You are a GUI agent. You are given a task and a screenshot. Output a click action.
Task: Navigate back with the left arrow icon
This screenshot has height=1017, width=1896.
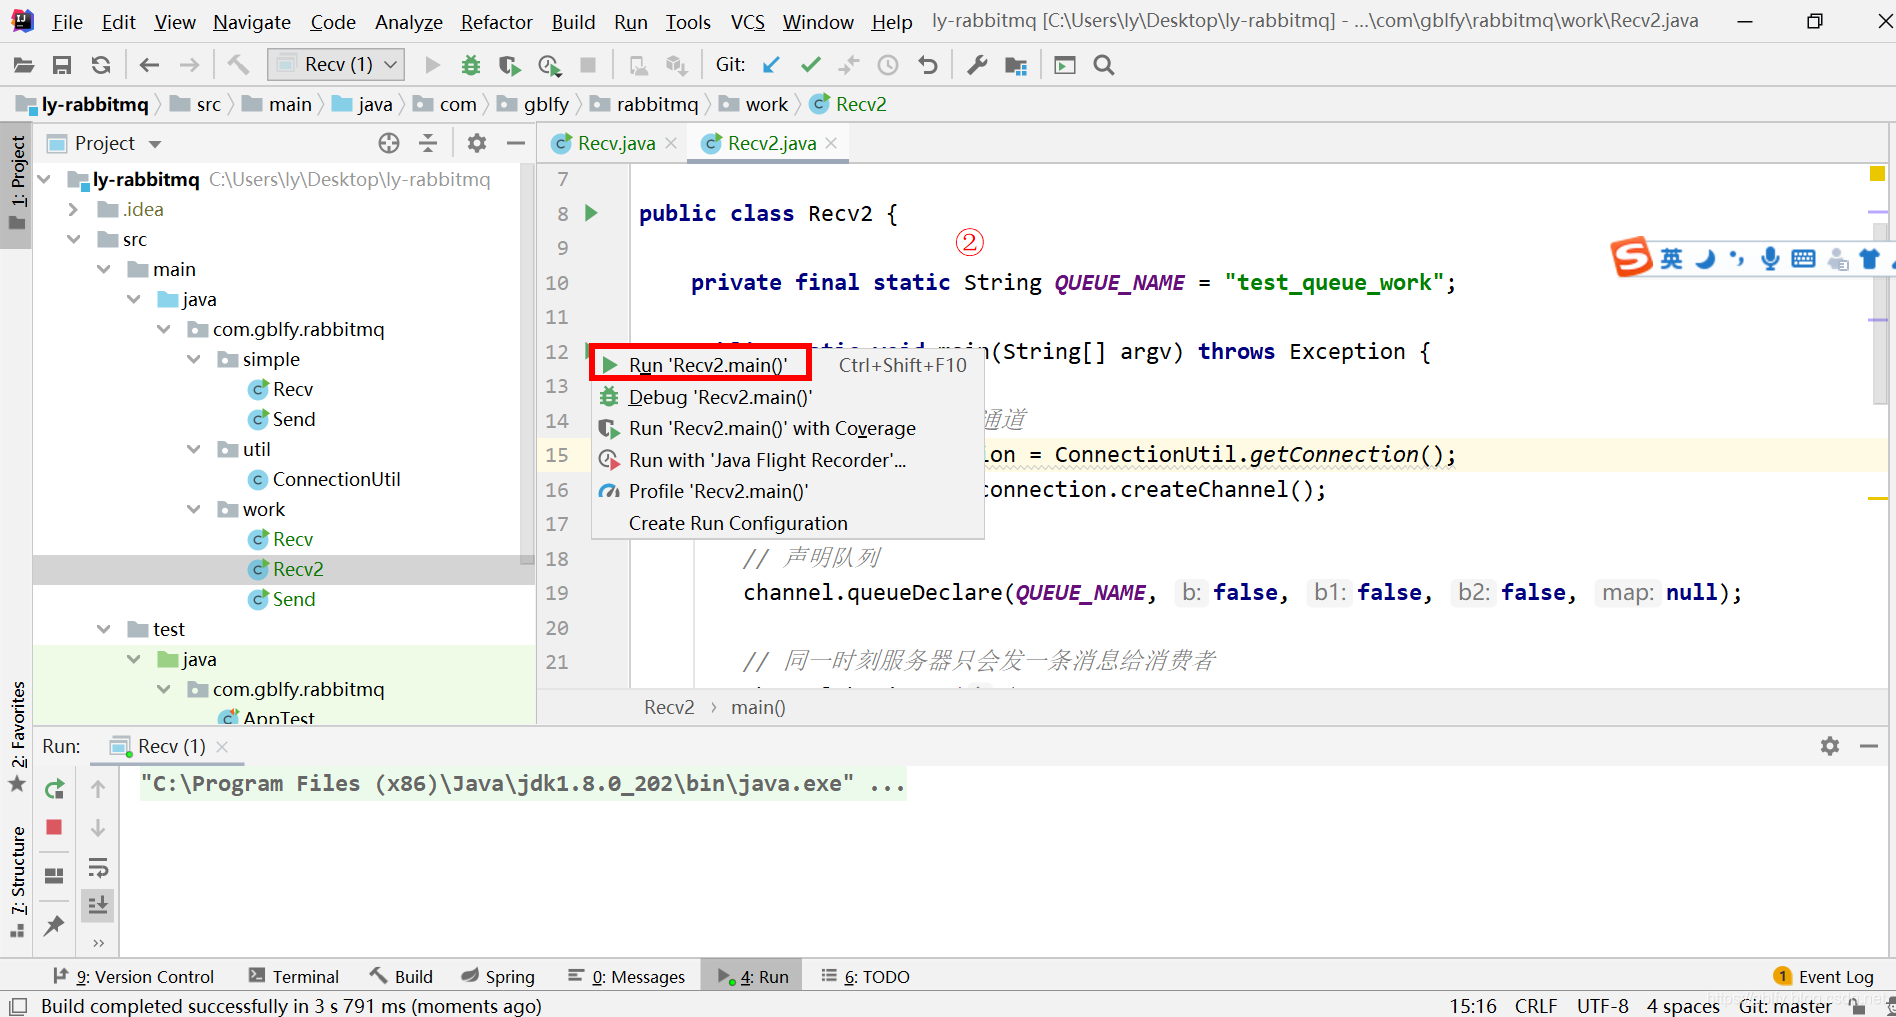(x=150, y=65)
